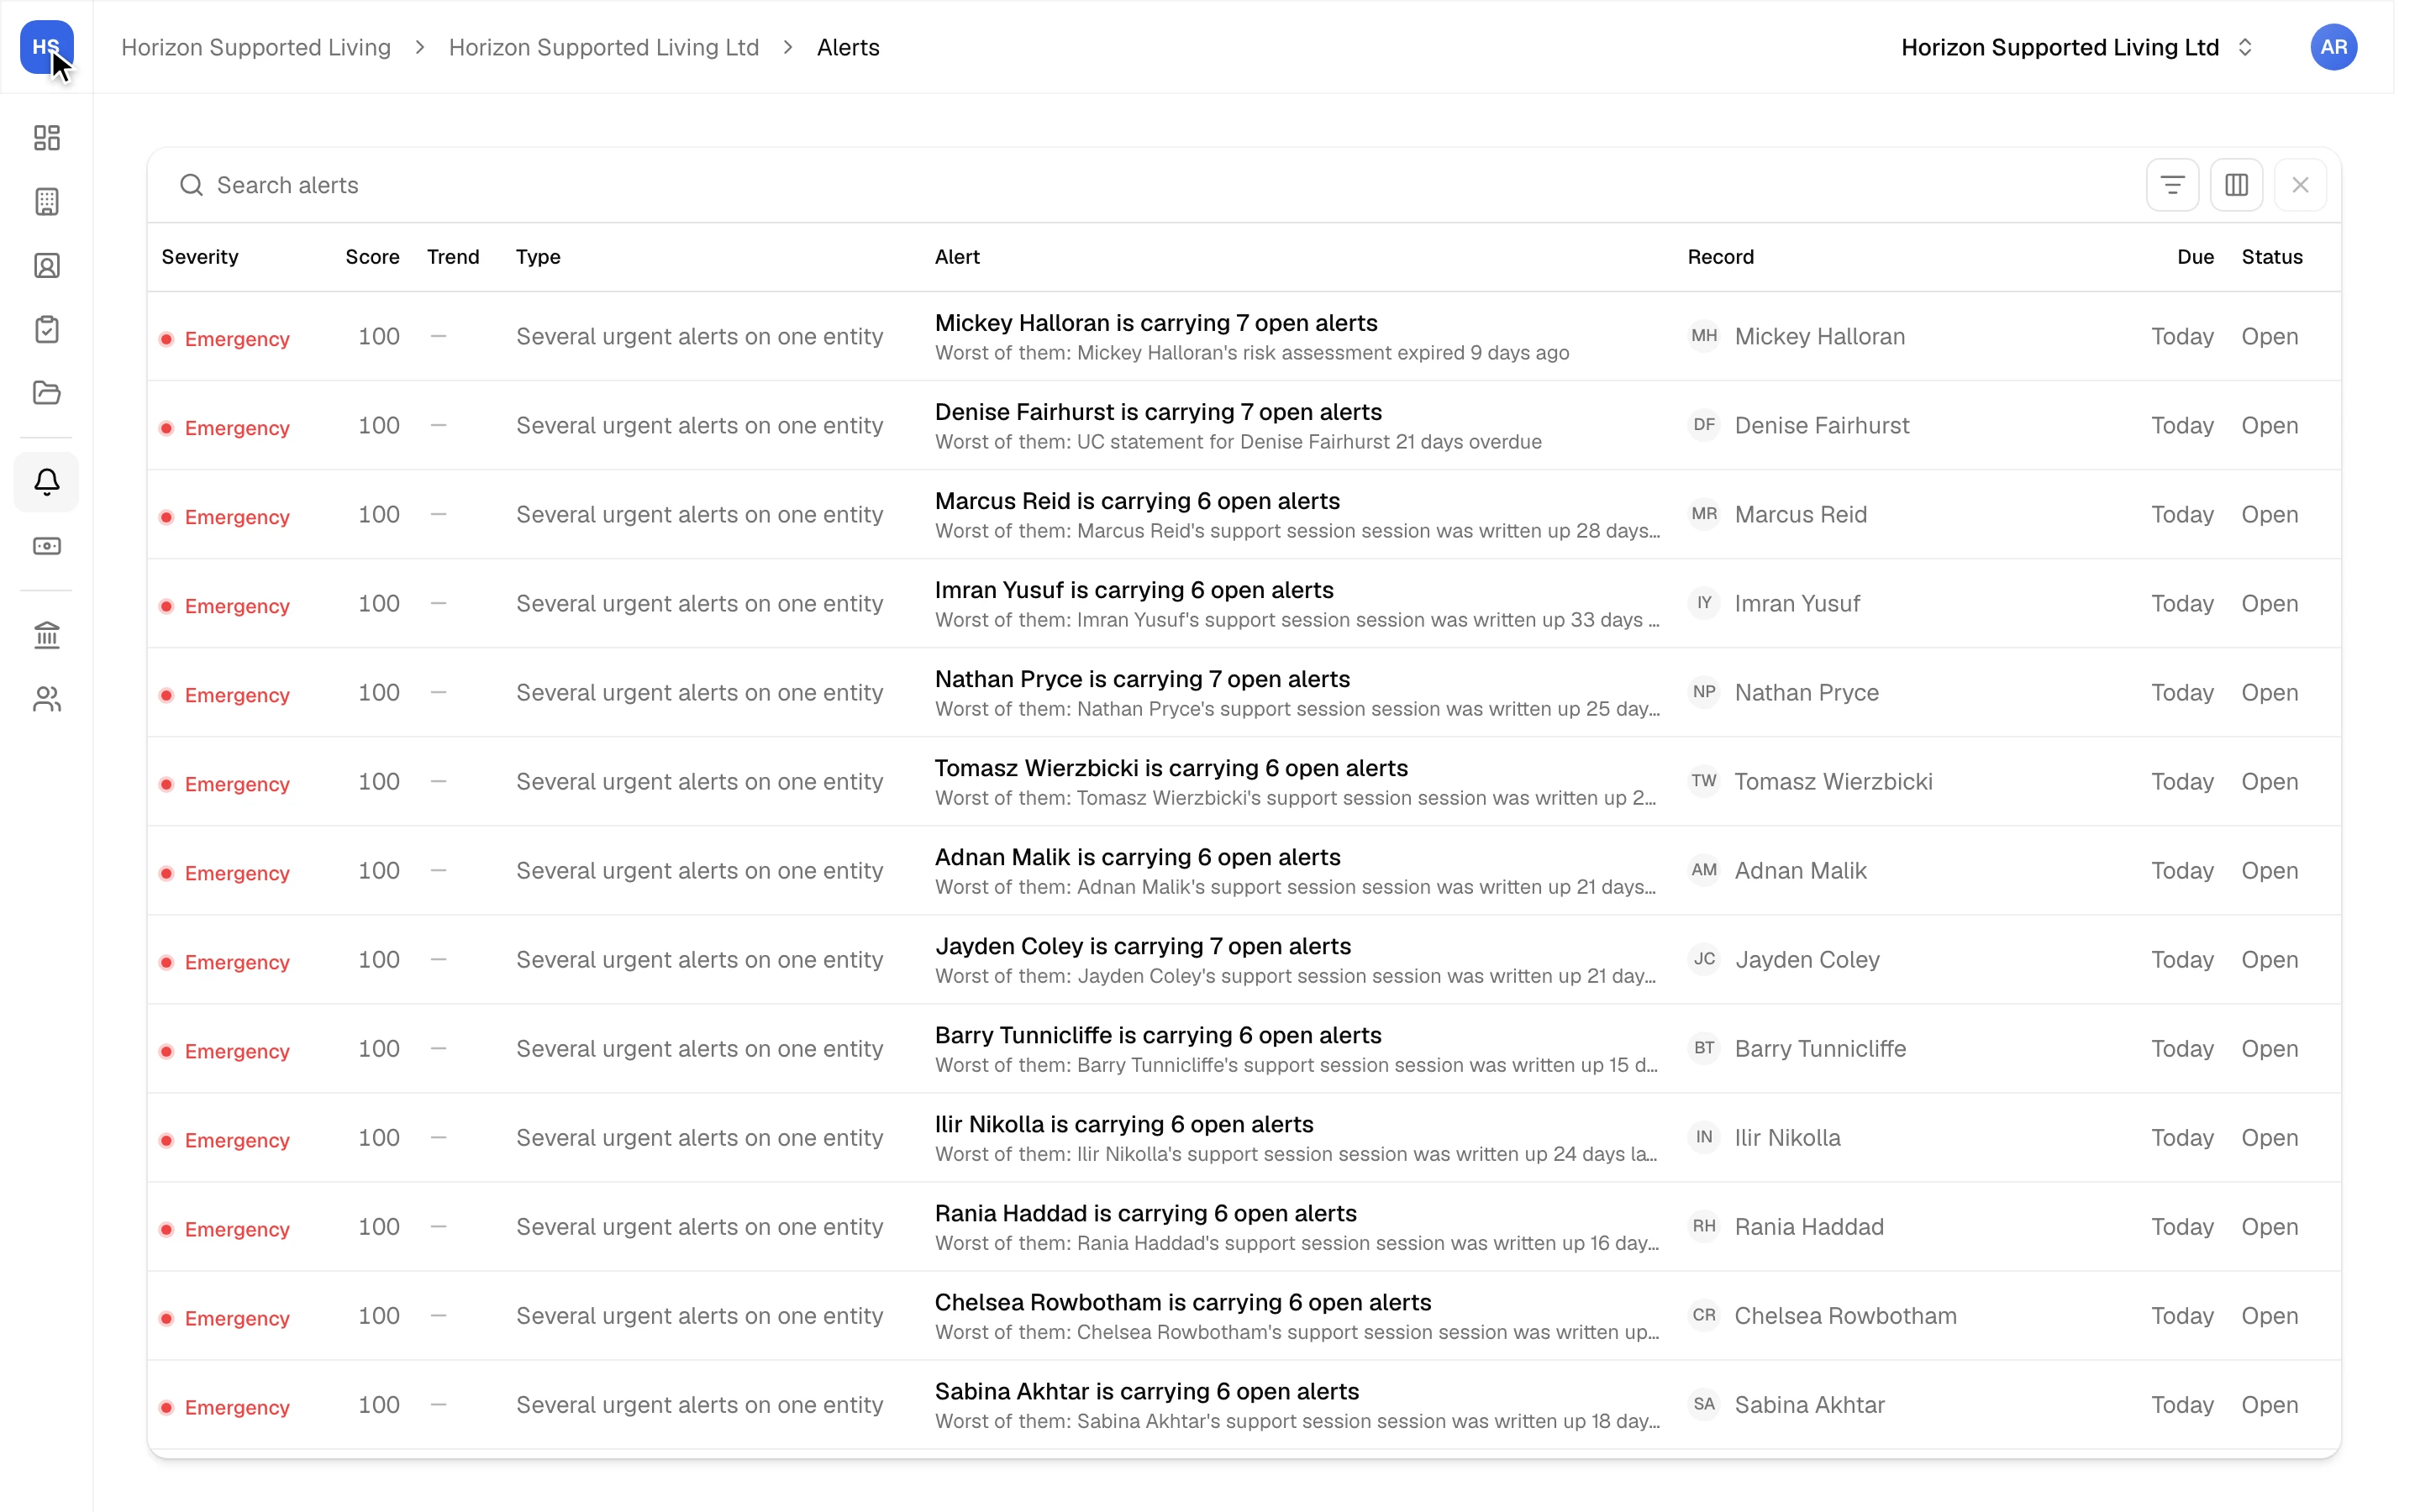Open the dashboard grid icon in sidebar
Viewport: 2420px width, 1512px height.
click(47, 137)
